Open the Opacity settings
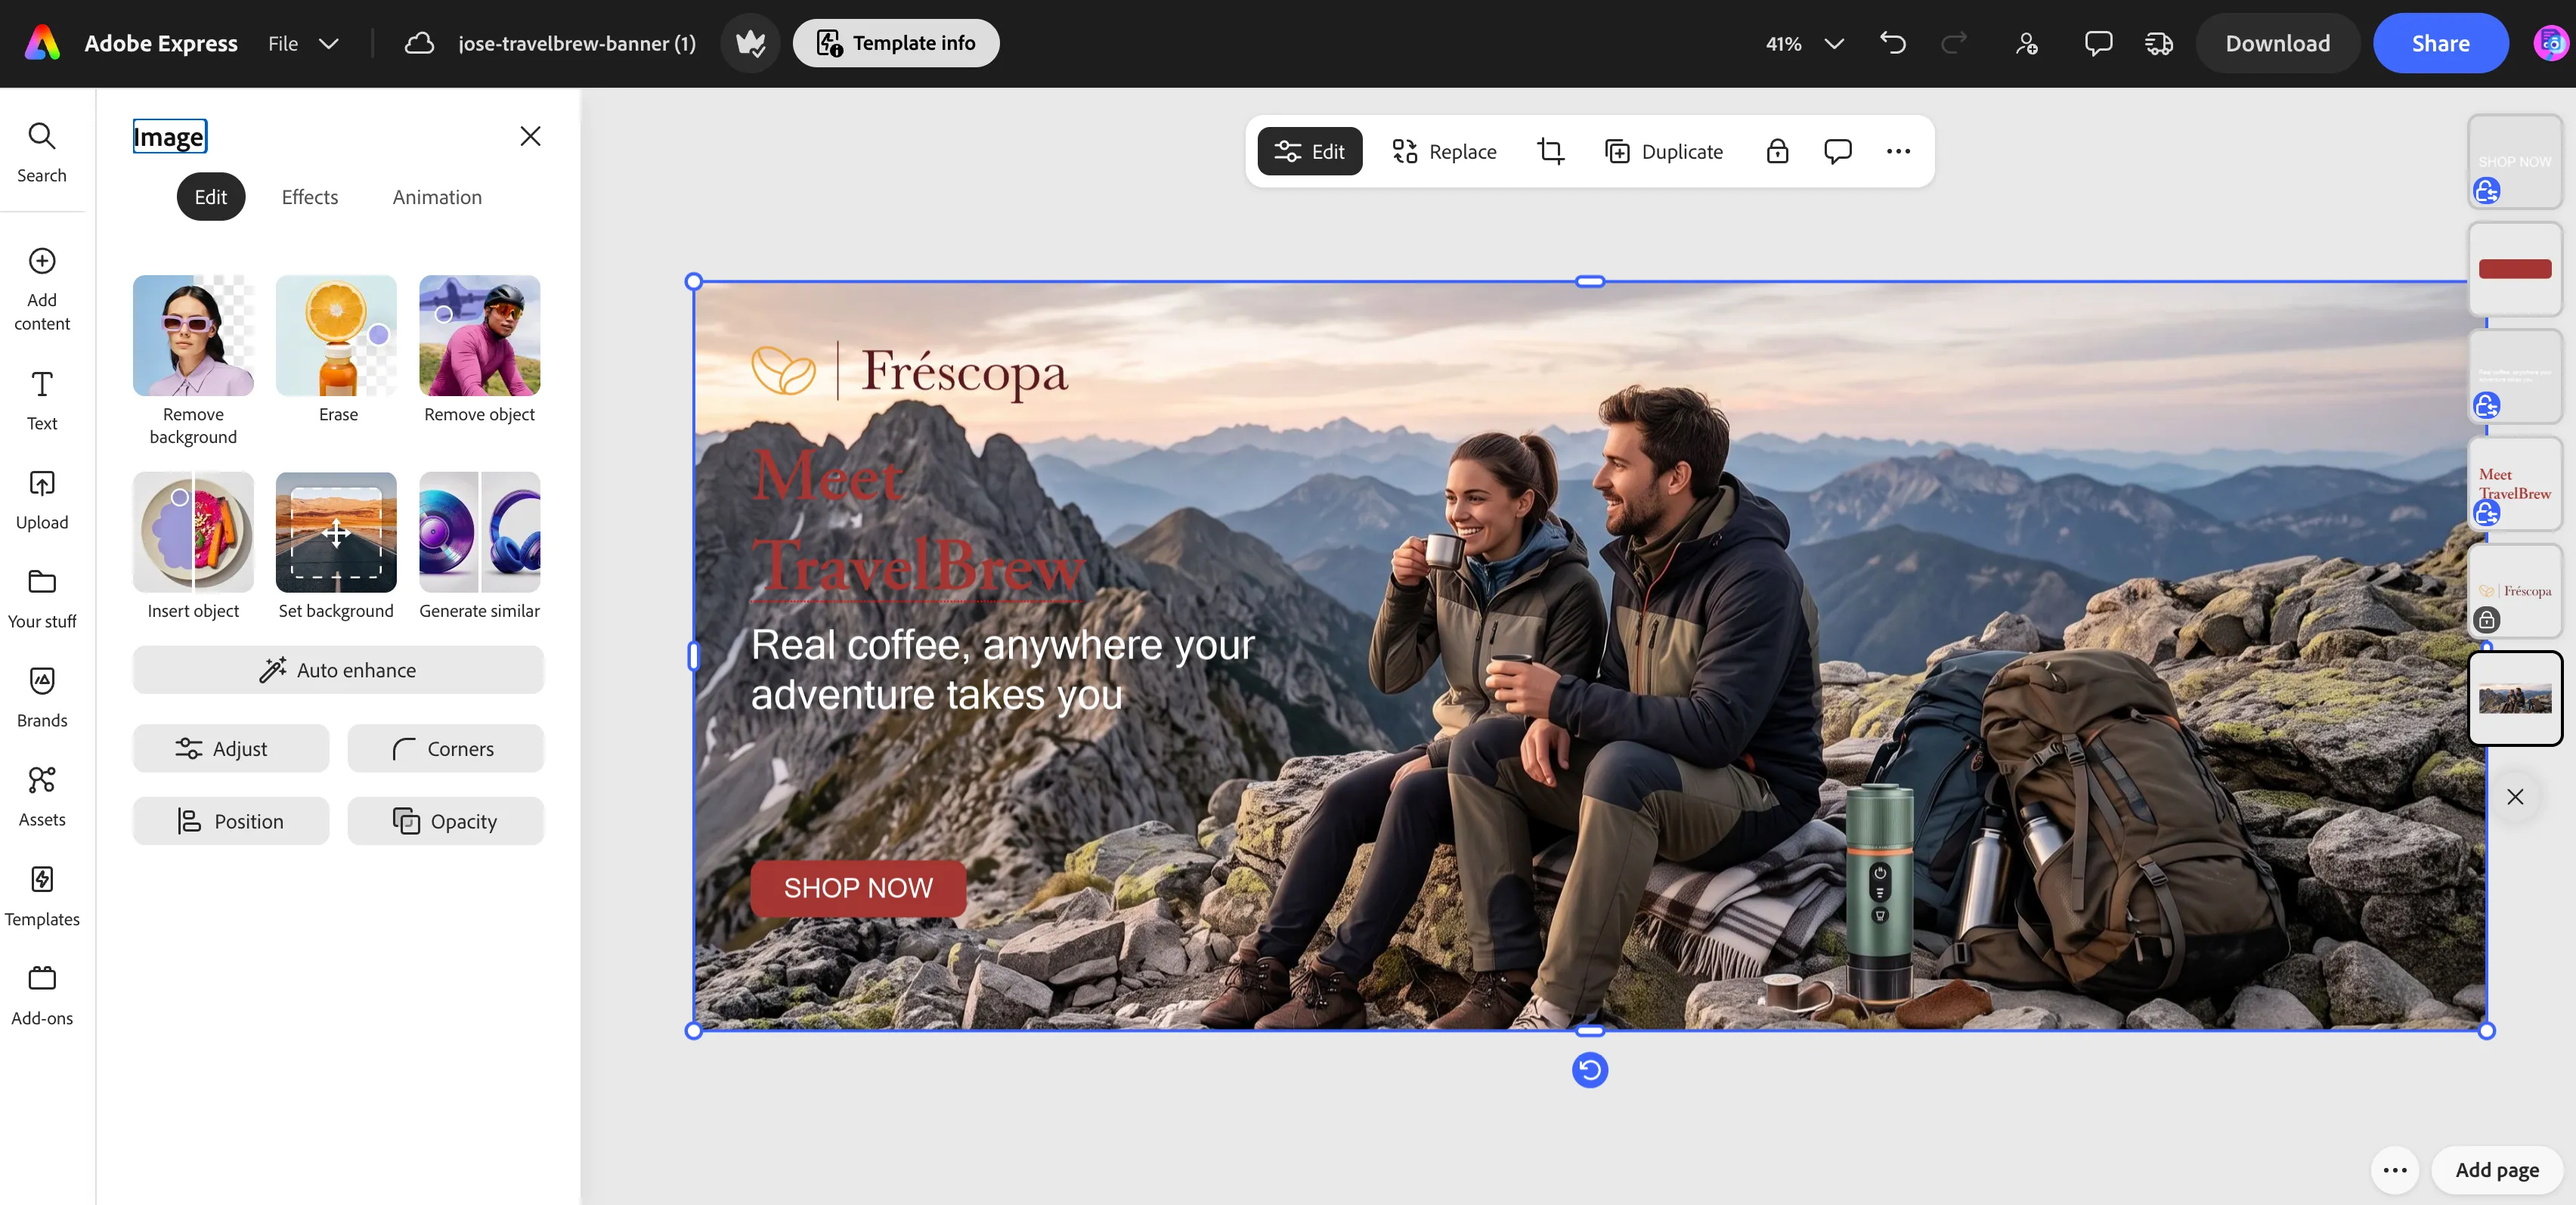Image resolution: width=2576 pixels, height=1205 pixels. click(446, 821)
